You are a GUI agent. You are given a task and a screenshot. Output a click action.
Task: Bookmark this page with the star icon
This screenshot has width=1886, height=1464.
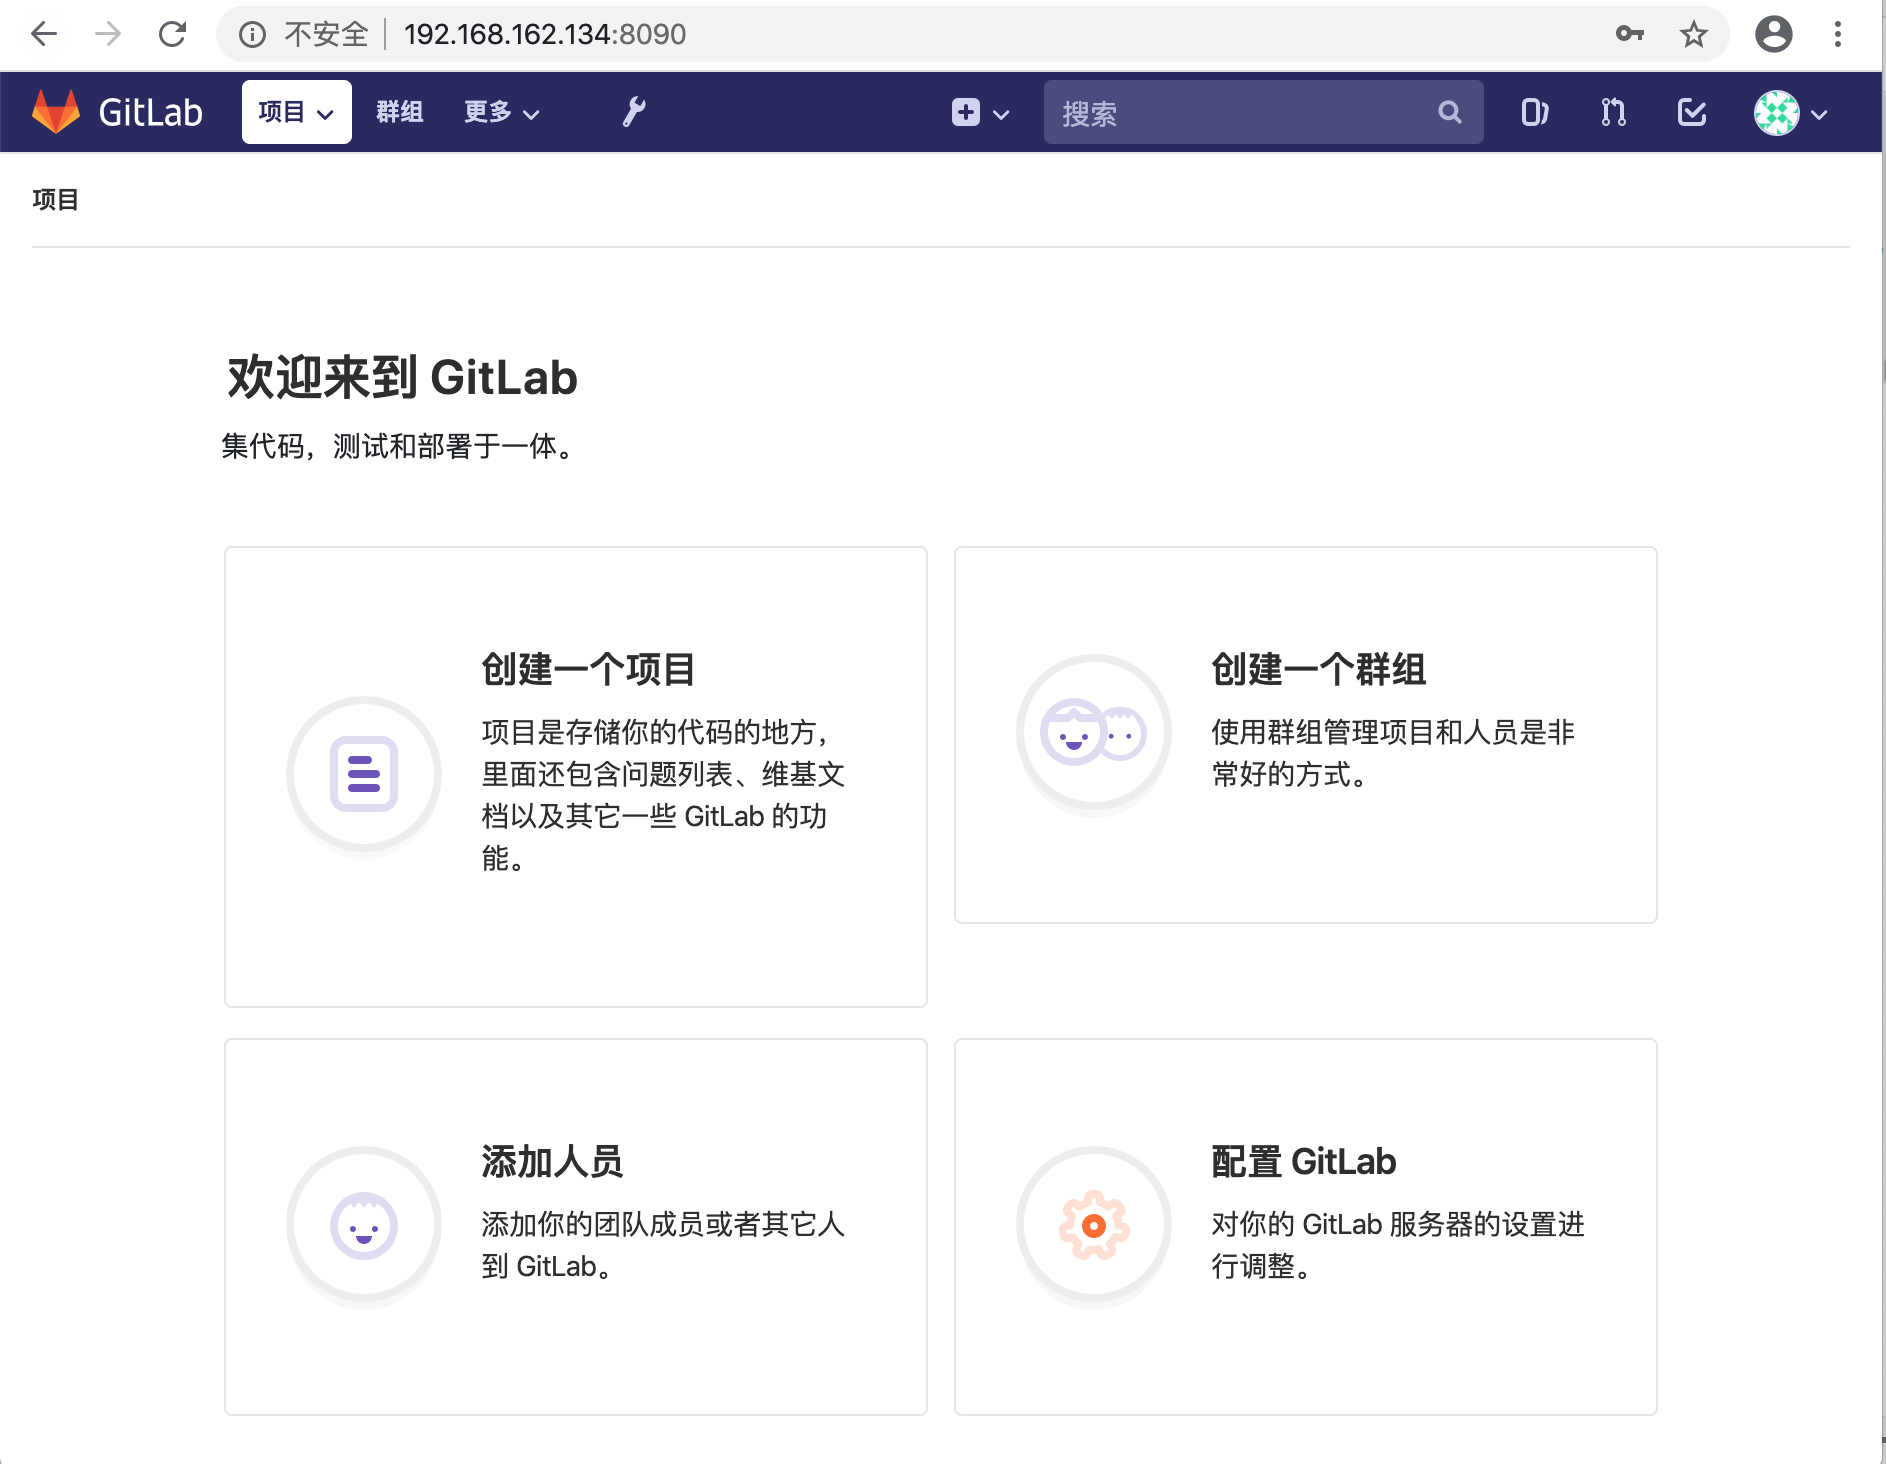tap(1694, 34)
